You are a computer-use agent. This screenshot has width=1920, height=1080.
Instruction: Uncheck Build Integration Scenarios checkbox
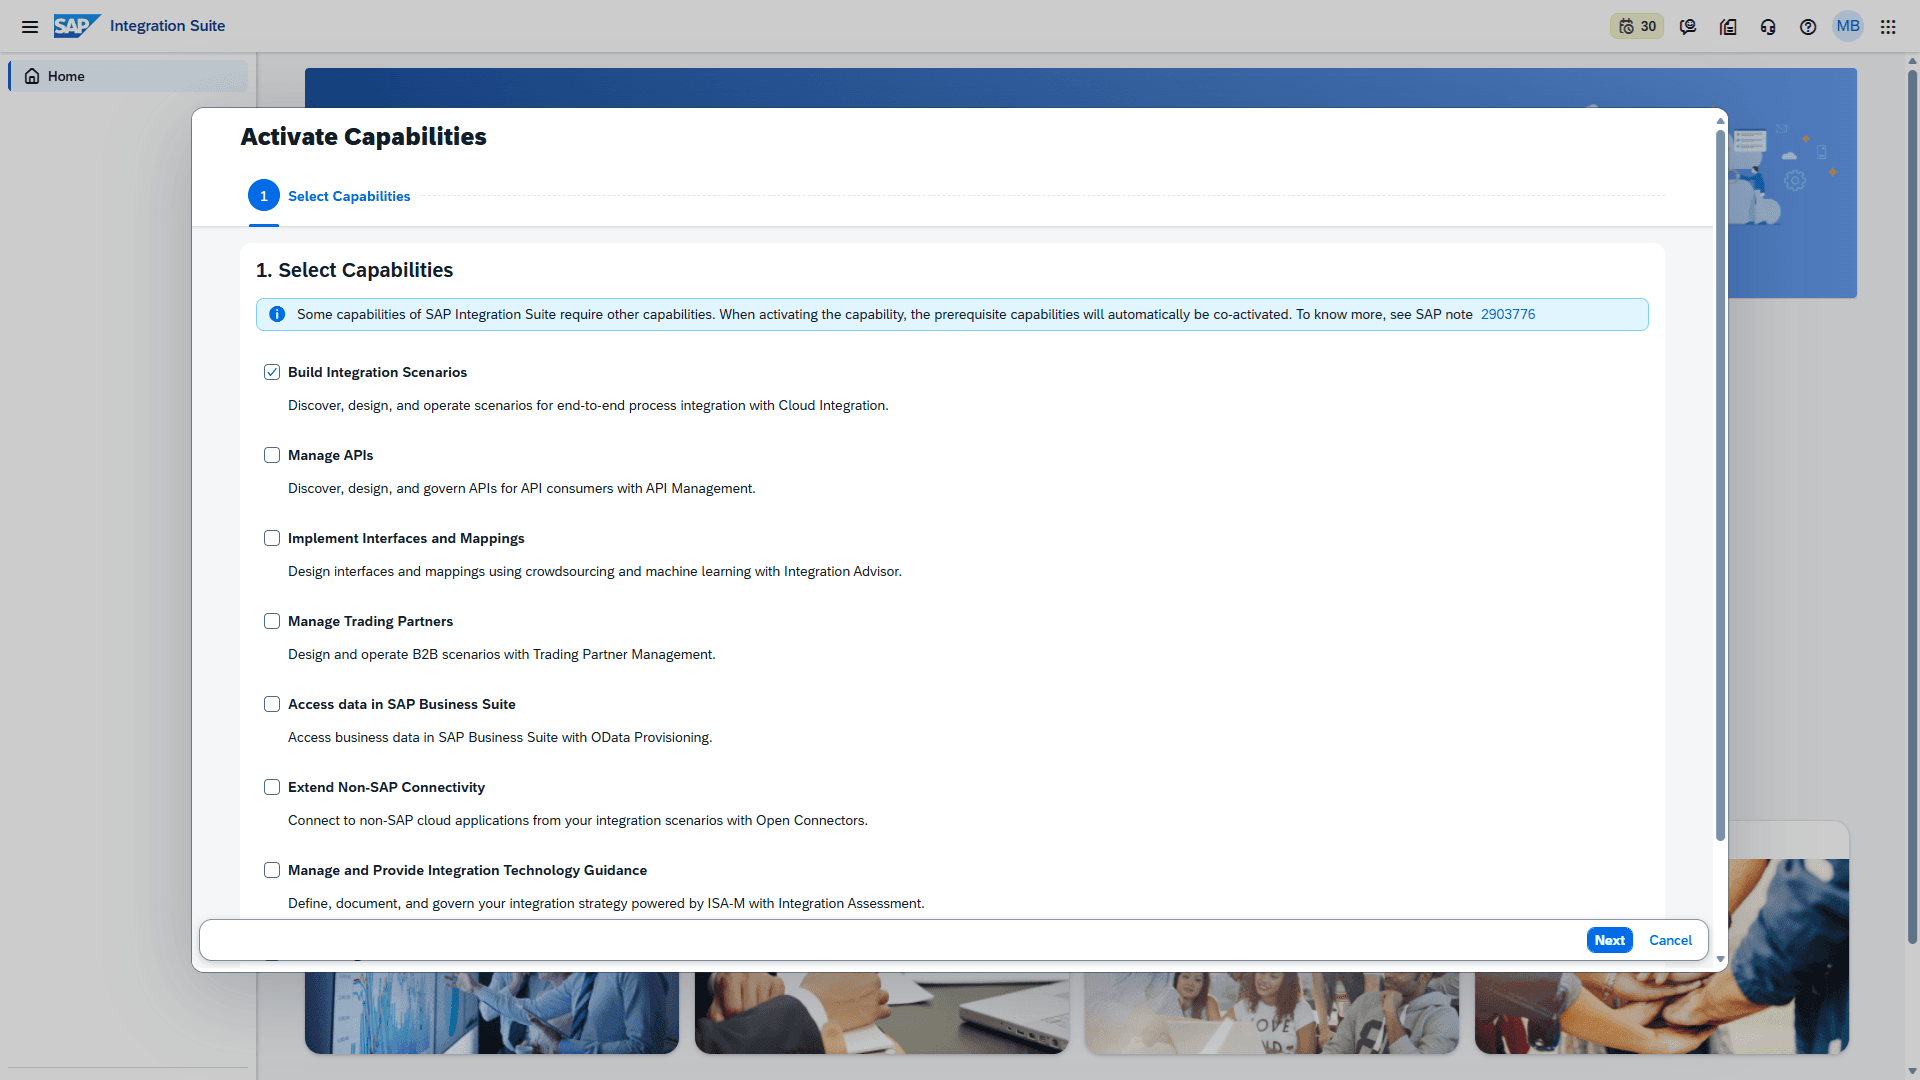point(272,372)
